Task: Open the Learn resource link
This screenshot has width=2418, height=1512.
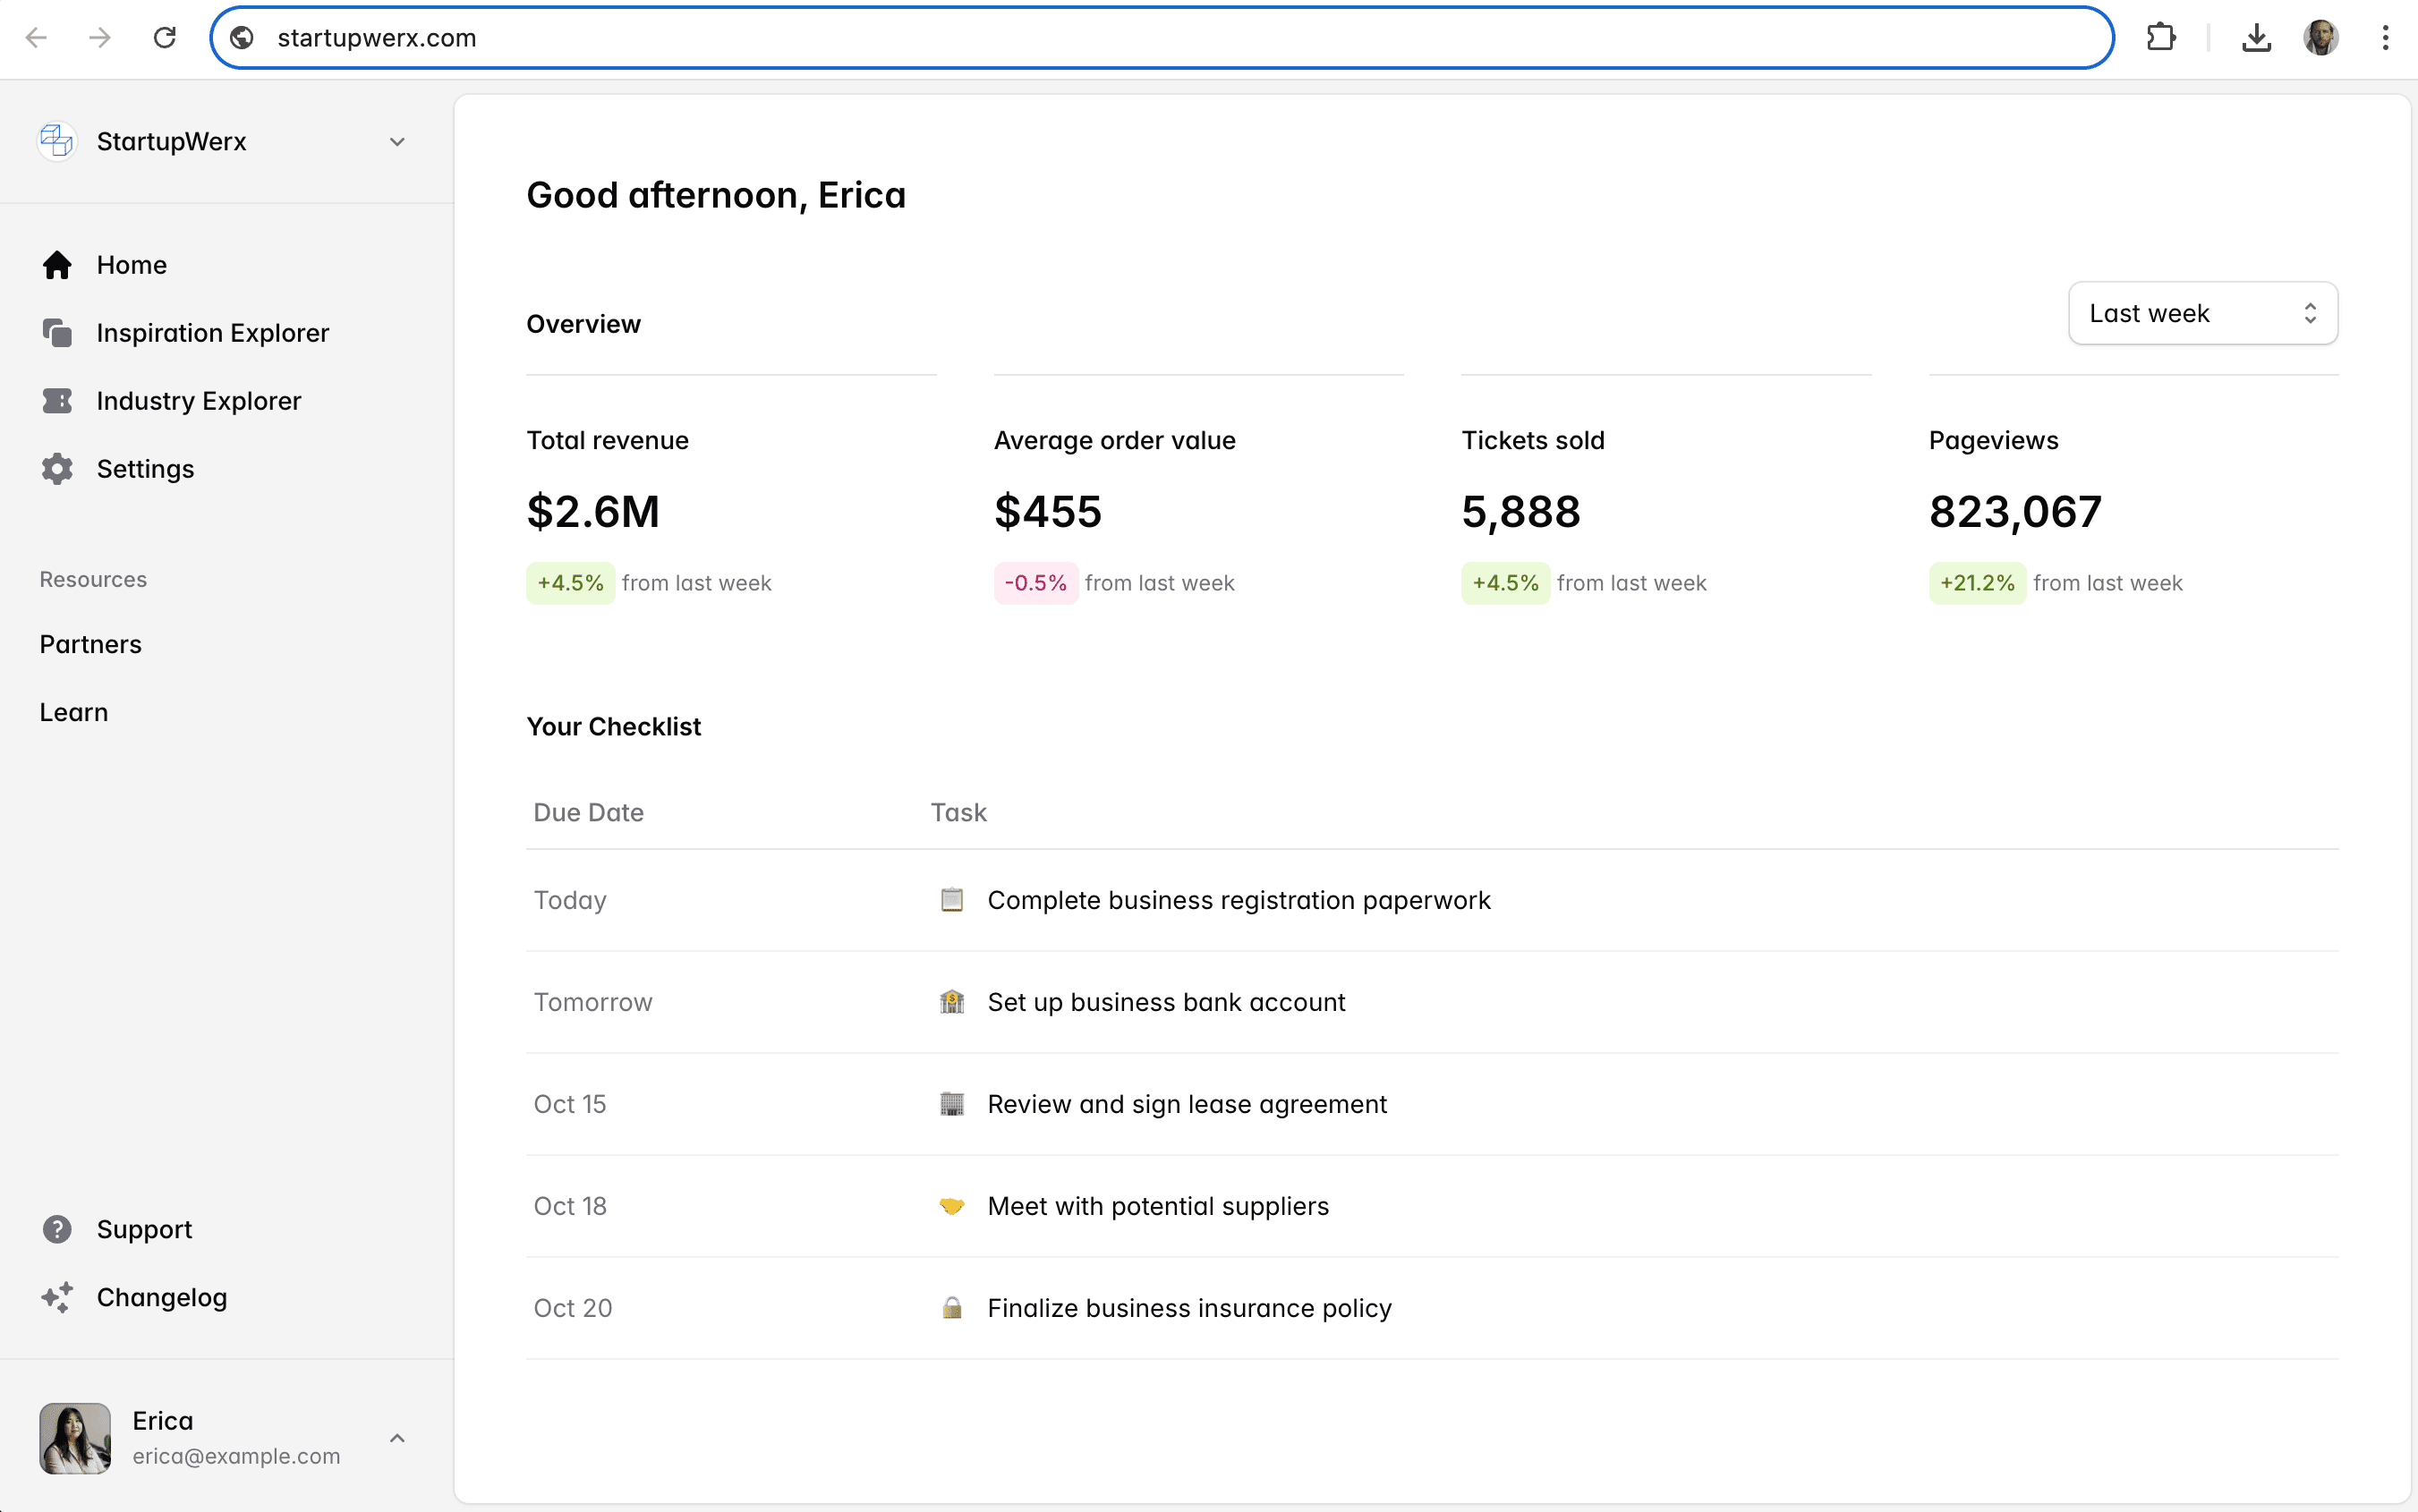Action: (73, 712)
